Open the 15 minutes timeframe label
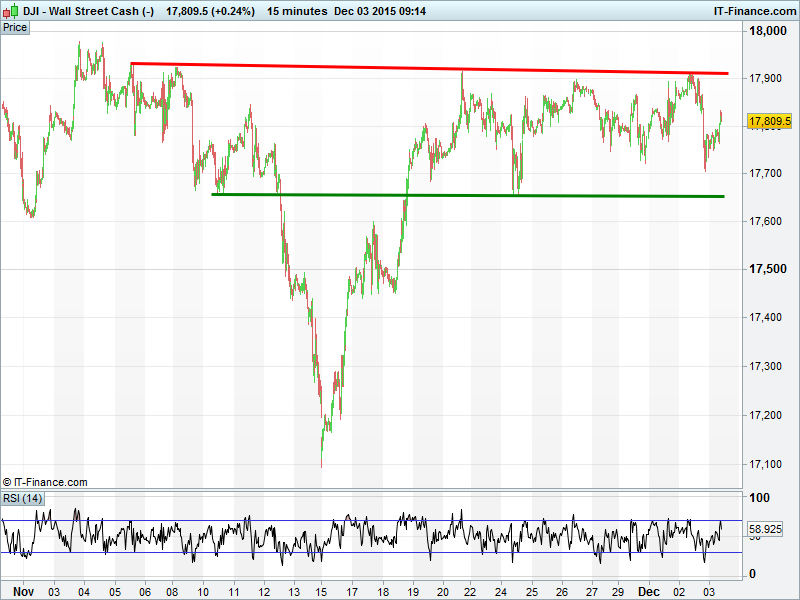This screenshot has height=600, width=800. pos(297,11)
